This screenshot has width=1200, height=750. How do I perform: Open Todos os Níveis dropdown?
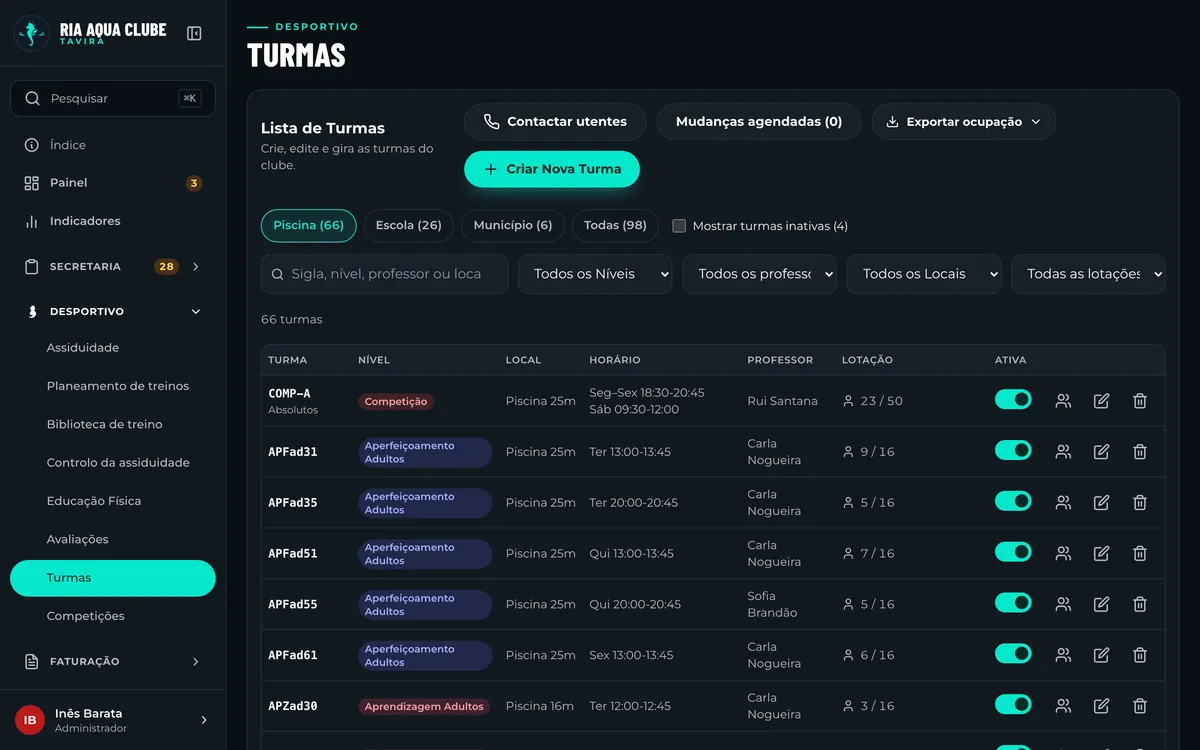point(595,274)
